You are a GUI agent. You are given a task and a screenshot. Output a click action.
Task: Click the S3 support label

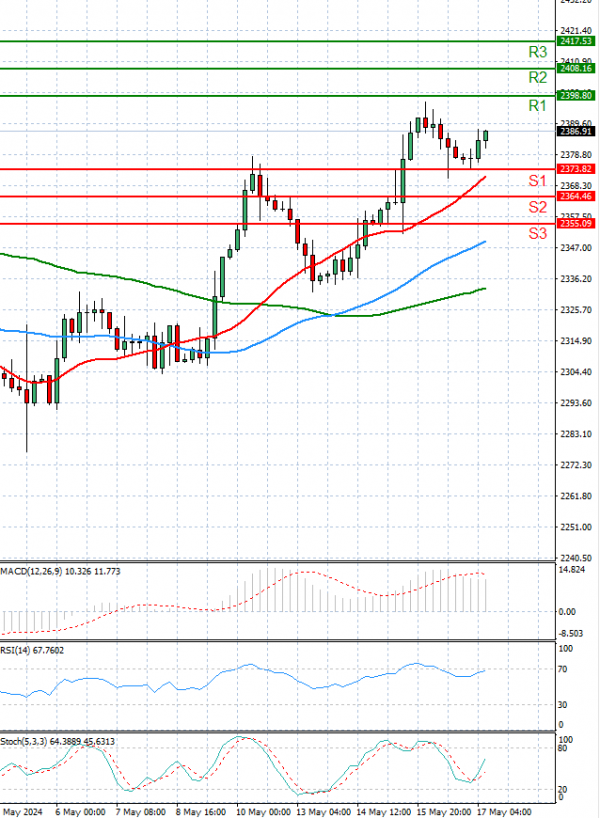537,233
